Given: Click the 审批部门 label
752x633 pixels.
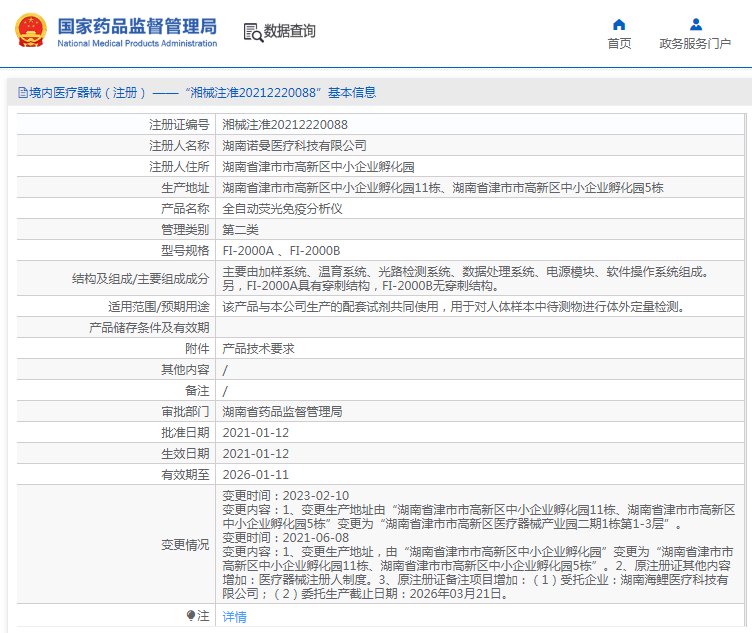Looking at the screenshot, I should tap(185, 411).
